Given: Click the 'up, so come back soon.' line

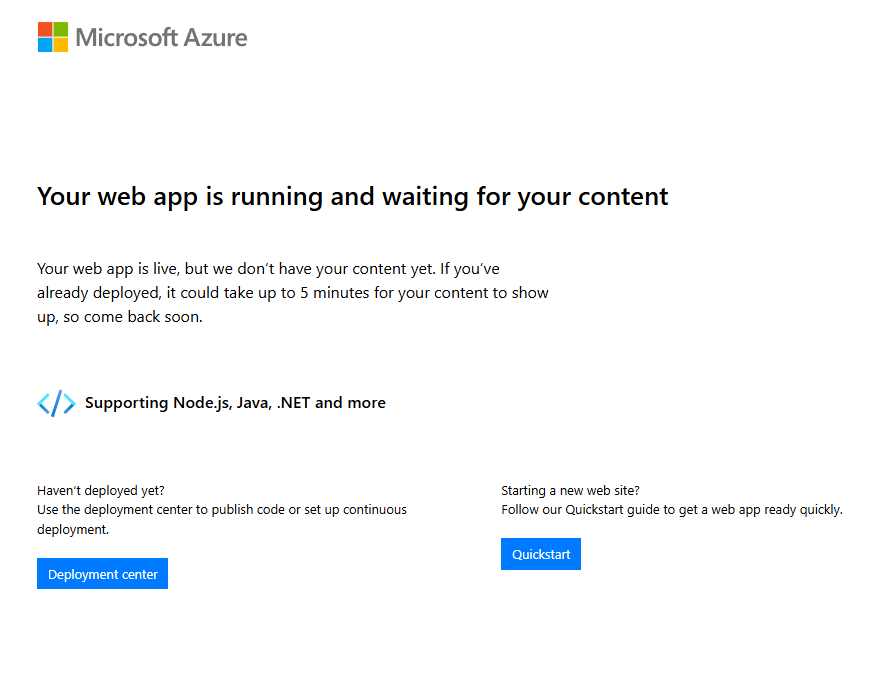Looking at the screenshot, I should [120, 317].
